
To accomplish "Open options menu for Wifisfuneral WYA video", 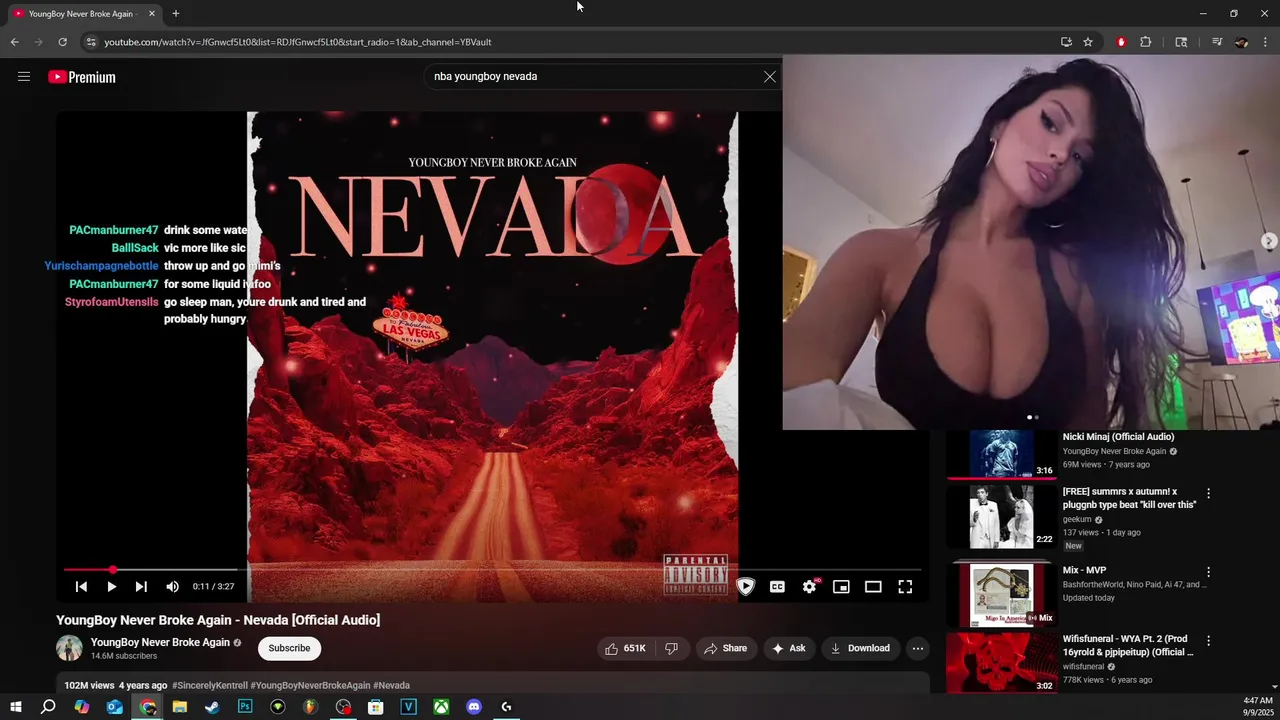I will tap(1208, 640).
